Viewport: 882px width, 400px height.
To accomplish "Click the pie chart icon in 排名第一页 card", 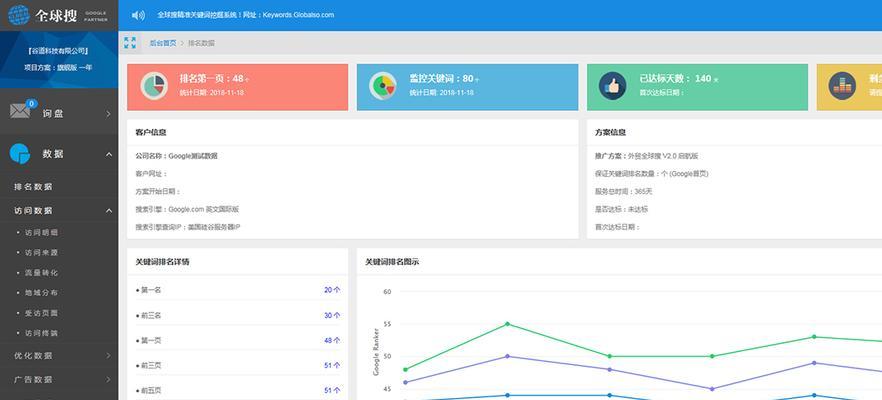I will 154,87.
